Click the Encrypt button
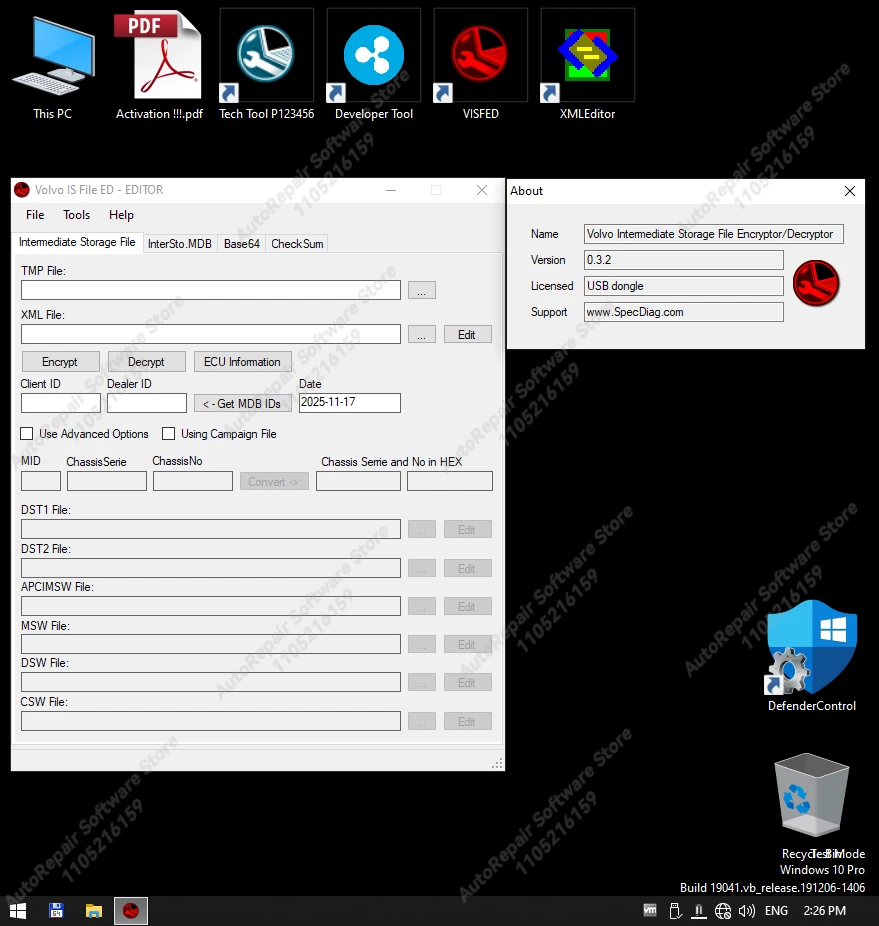 tap(60, 361)
